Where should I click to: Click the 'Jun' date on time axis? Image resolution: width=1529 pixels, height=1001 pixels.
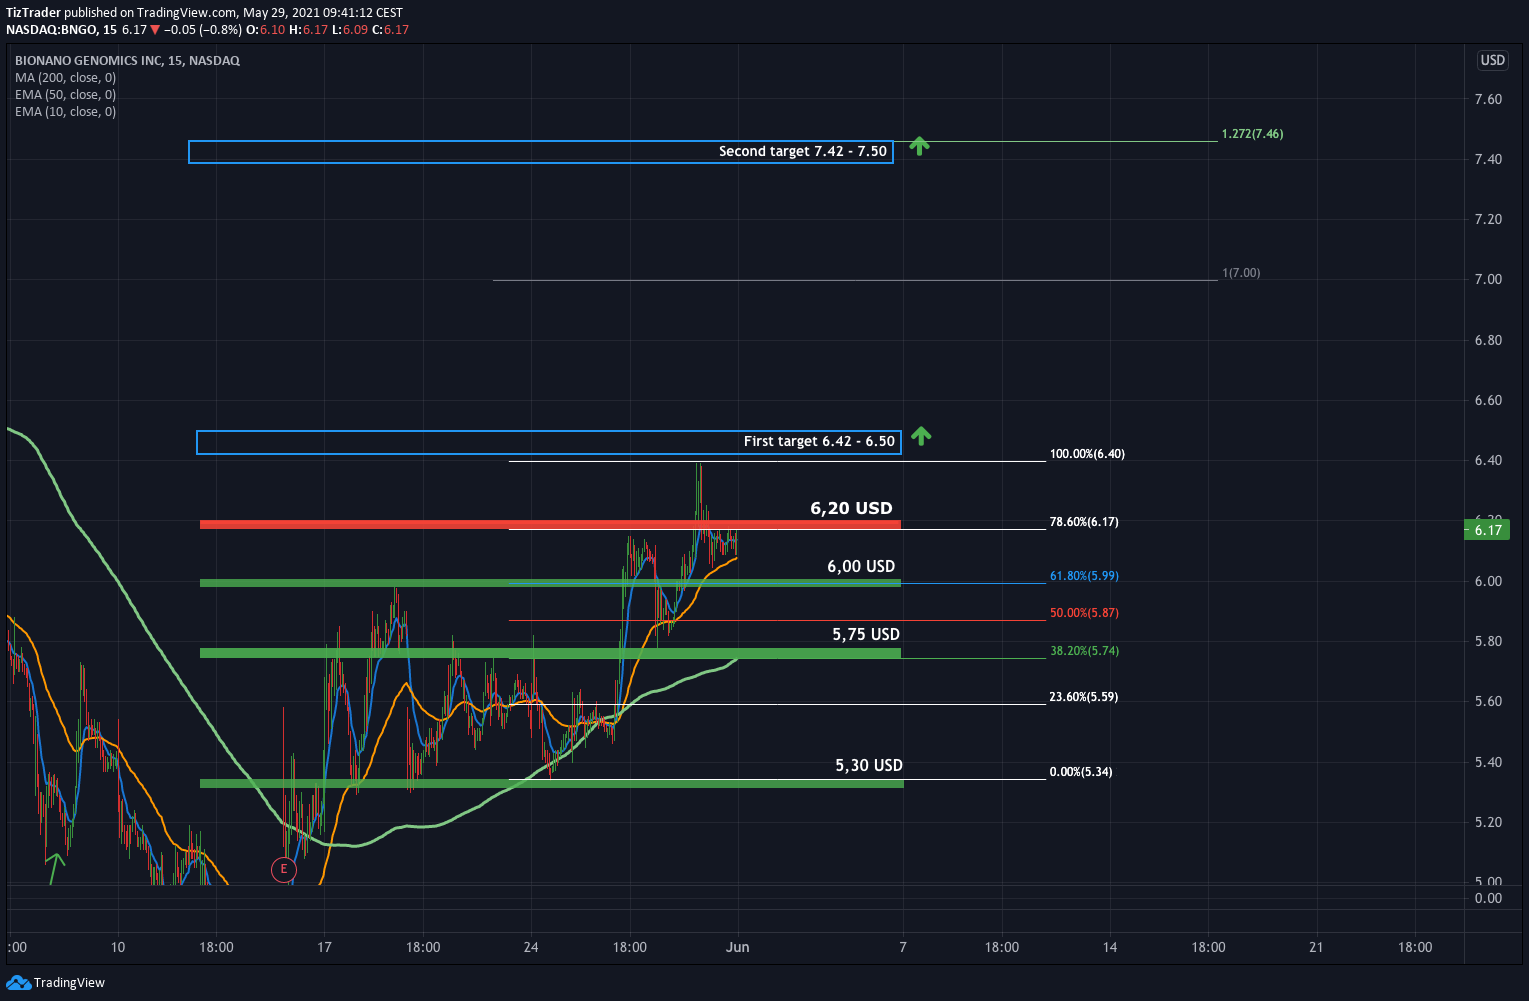pyautogui.click(x=737, y=947)
